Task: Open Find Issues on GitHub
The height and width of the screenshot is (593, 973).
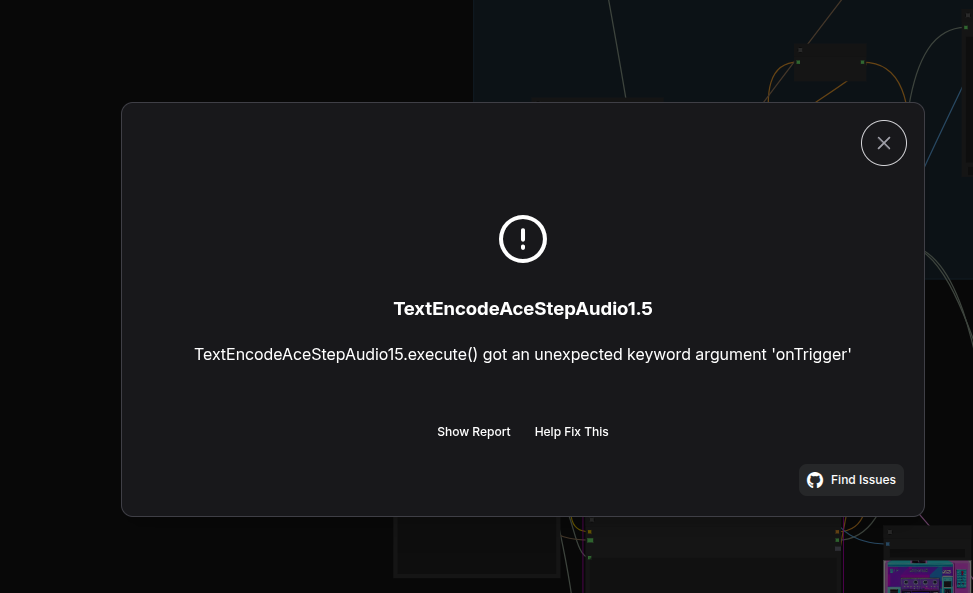Action: click(851, 480)
